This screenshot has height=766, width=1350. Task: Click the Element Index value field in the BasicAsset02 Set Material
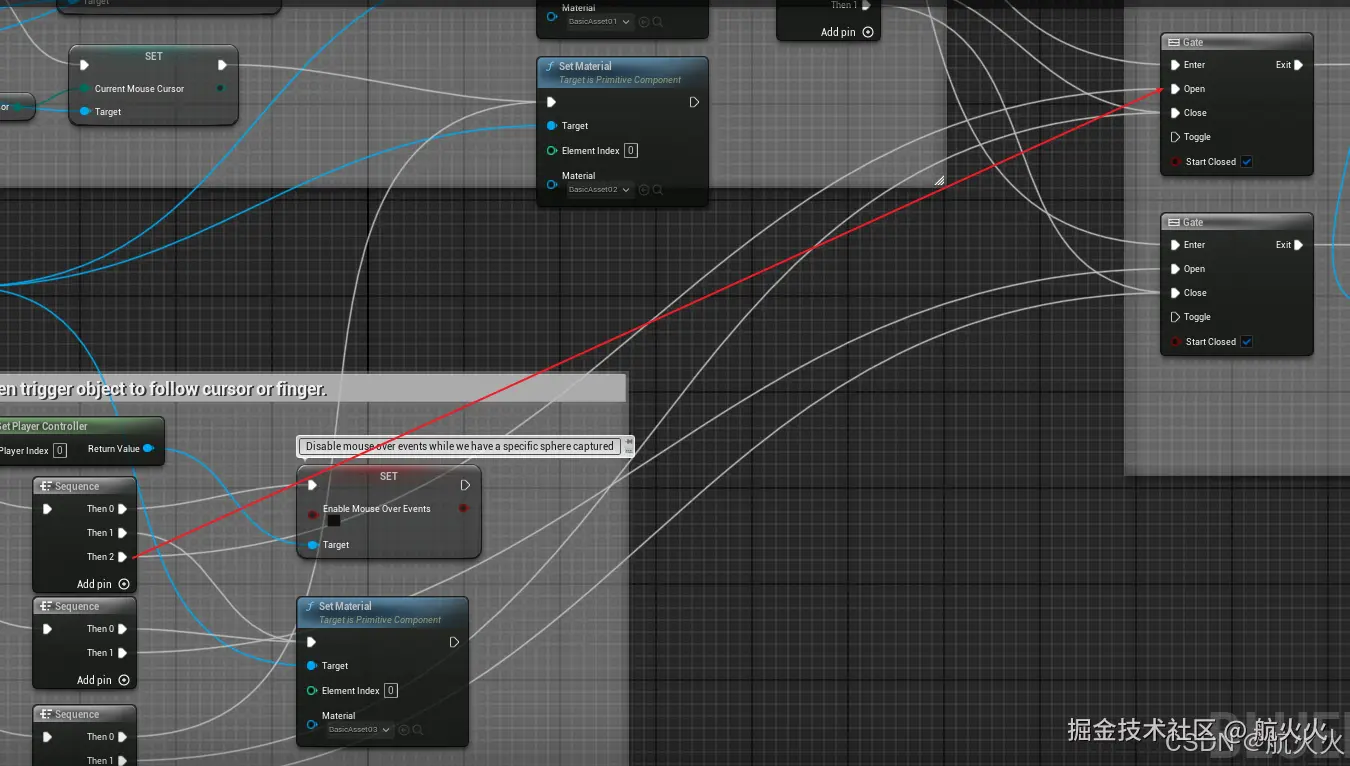631,151
